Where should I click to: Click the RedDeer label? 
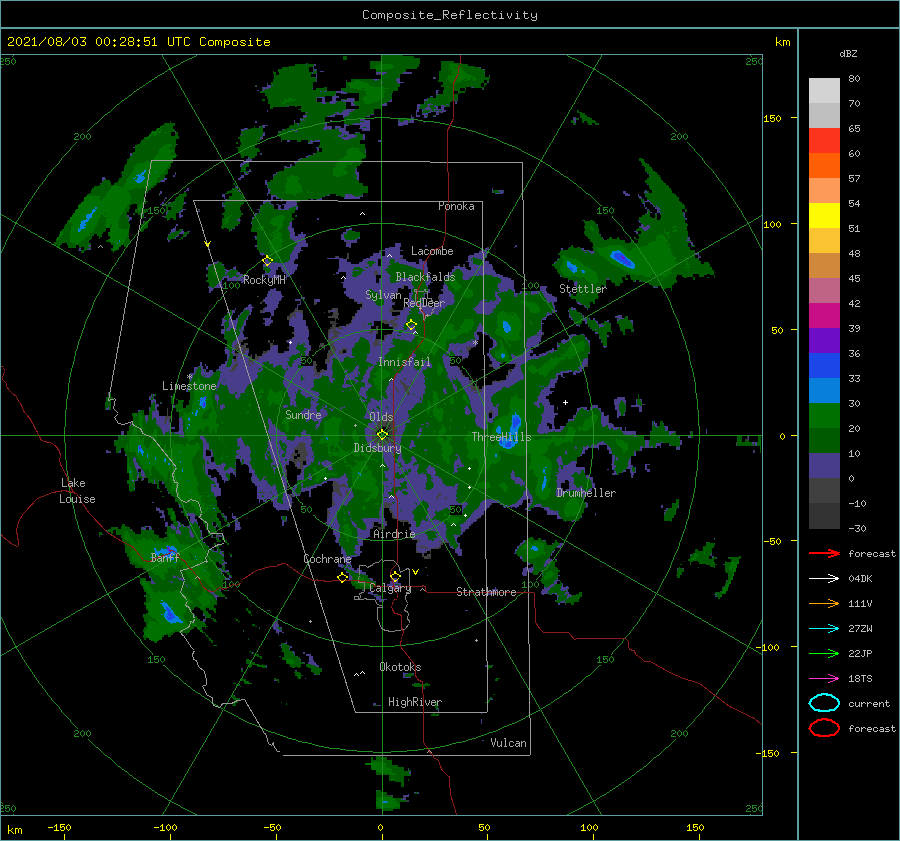424,303
